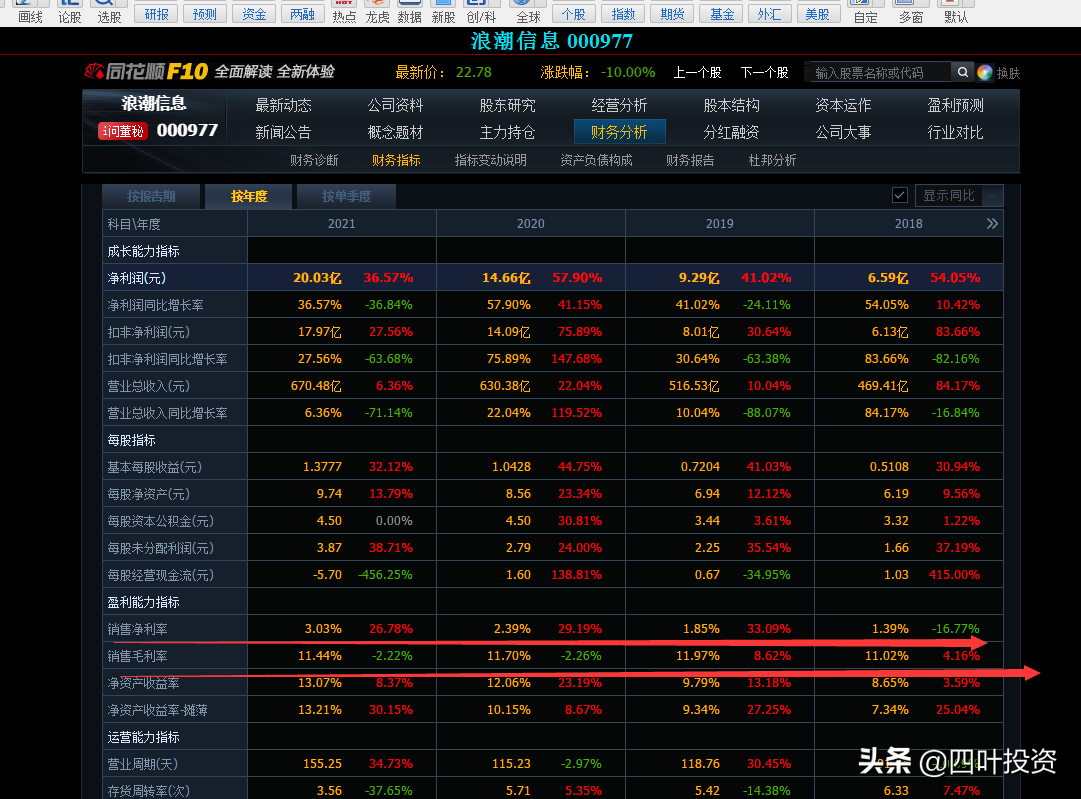The width and height of the screenshot is (1081, 799).
Task: Click the 资金 toolbar button
Action: 254,14
